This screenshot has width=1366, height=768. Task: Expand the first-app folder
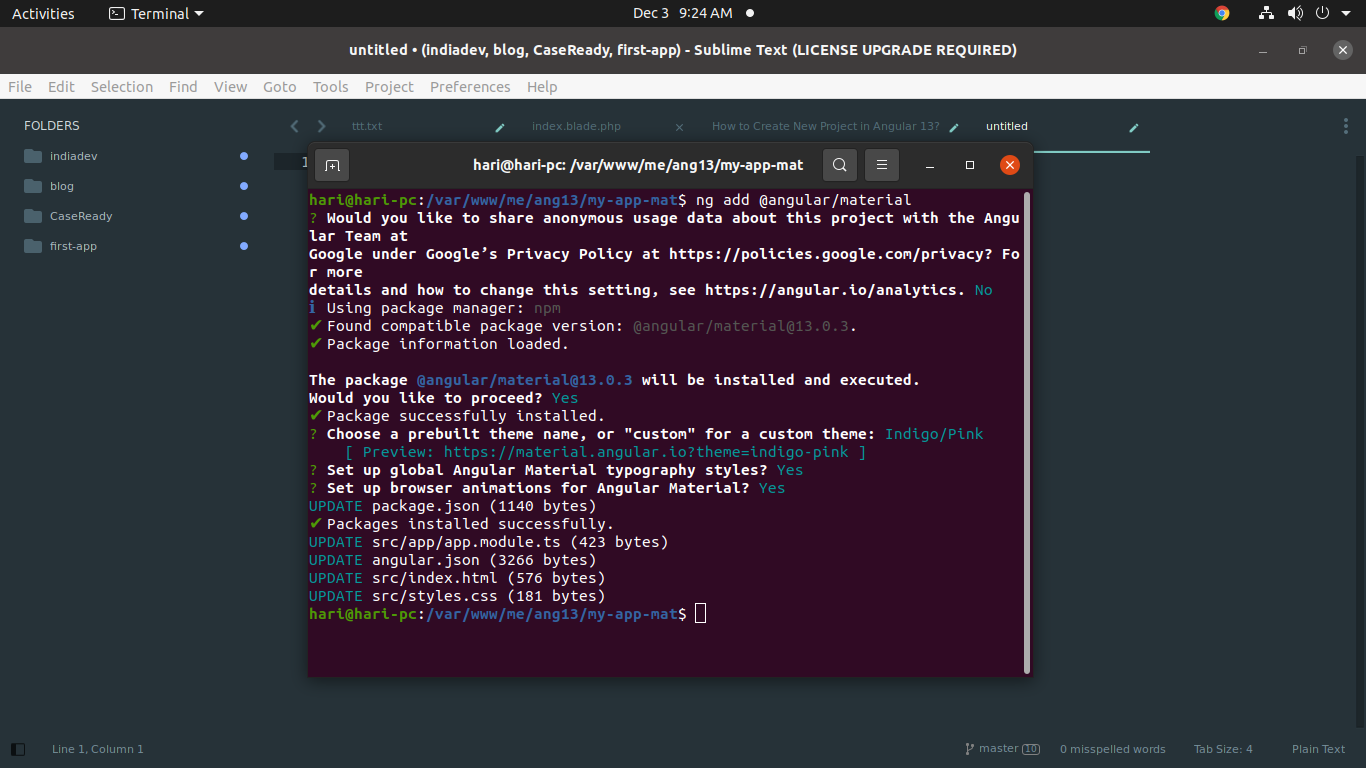73,246
